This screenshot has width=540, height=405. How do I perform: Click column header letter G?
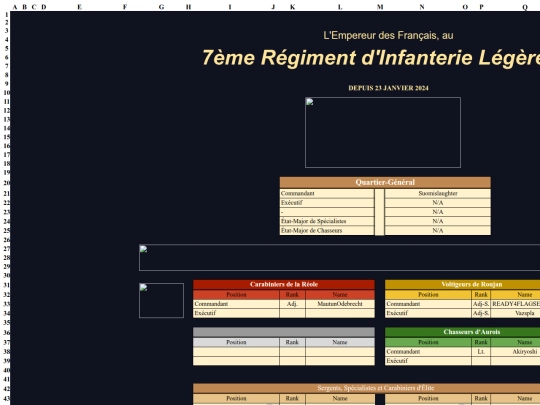(161, 7)
